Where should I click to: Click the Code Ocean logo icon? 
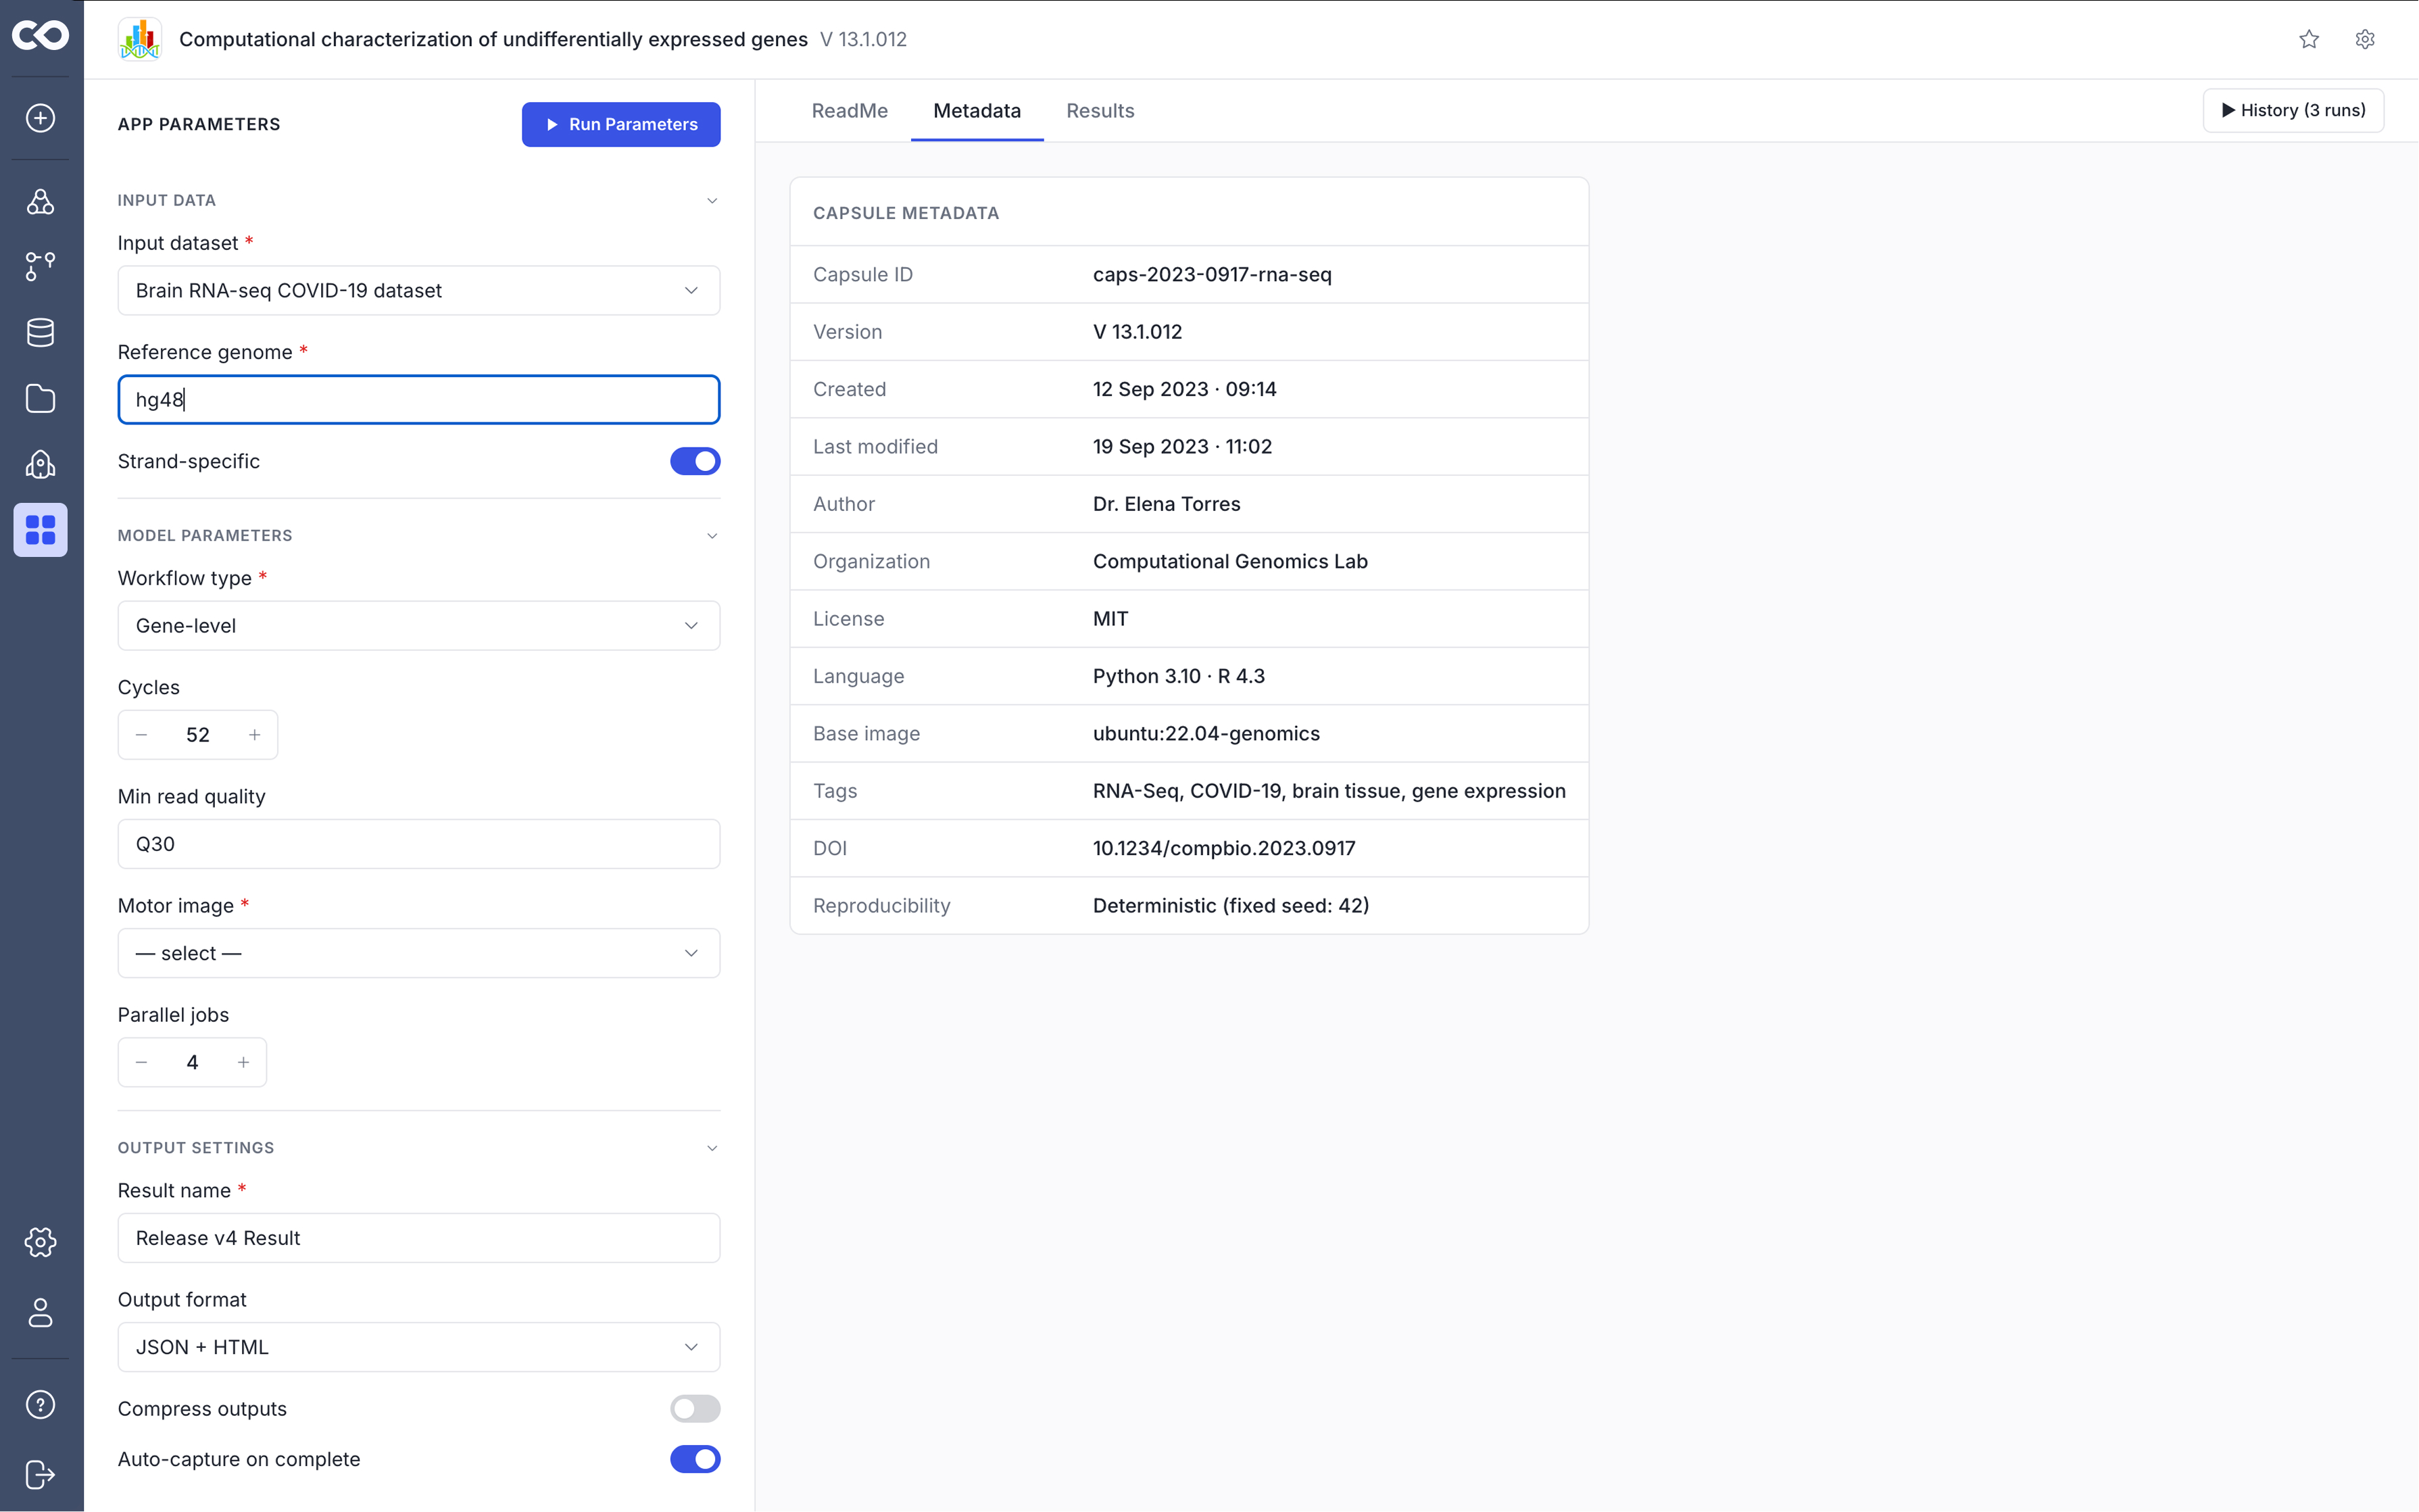pyautogui.click(x=40, y=36)
